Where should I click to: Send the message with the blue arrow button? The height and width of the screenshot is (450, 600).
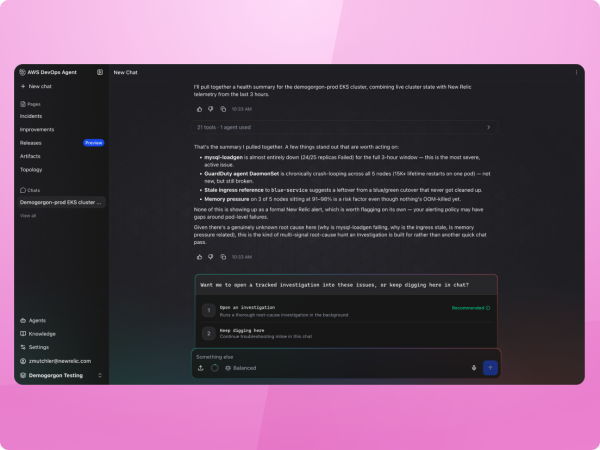coord(490,368)
